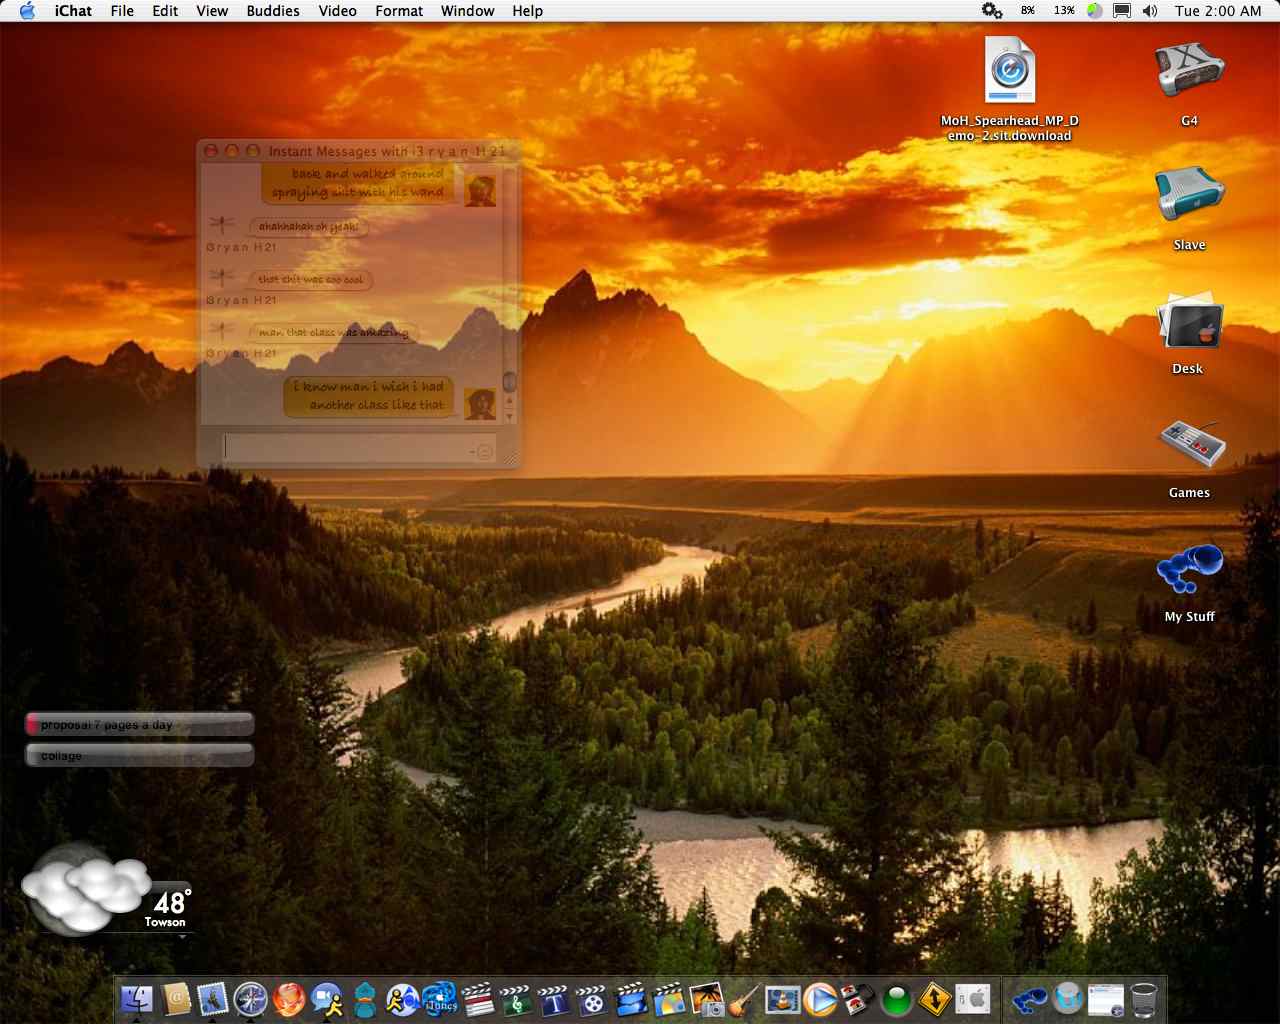Open the iChat application menu
The width and height of the screenshot is (1280, 1024).
(x=73, y=11)
